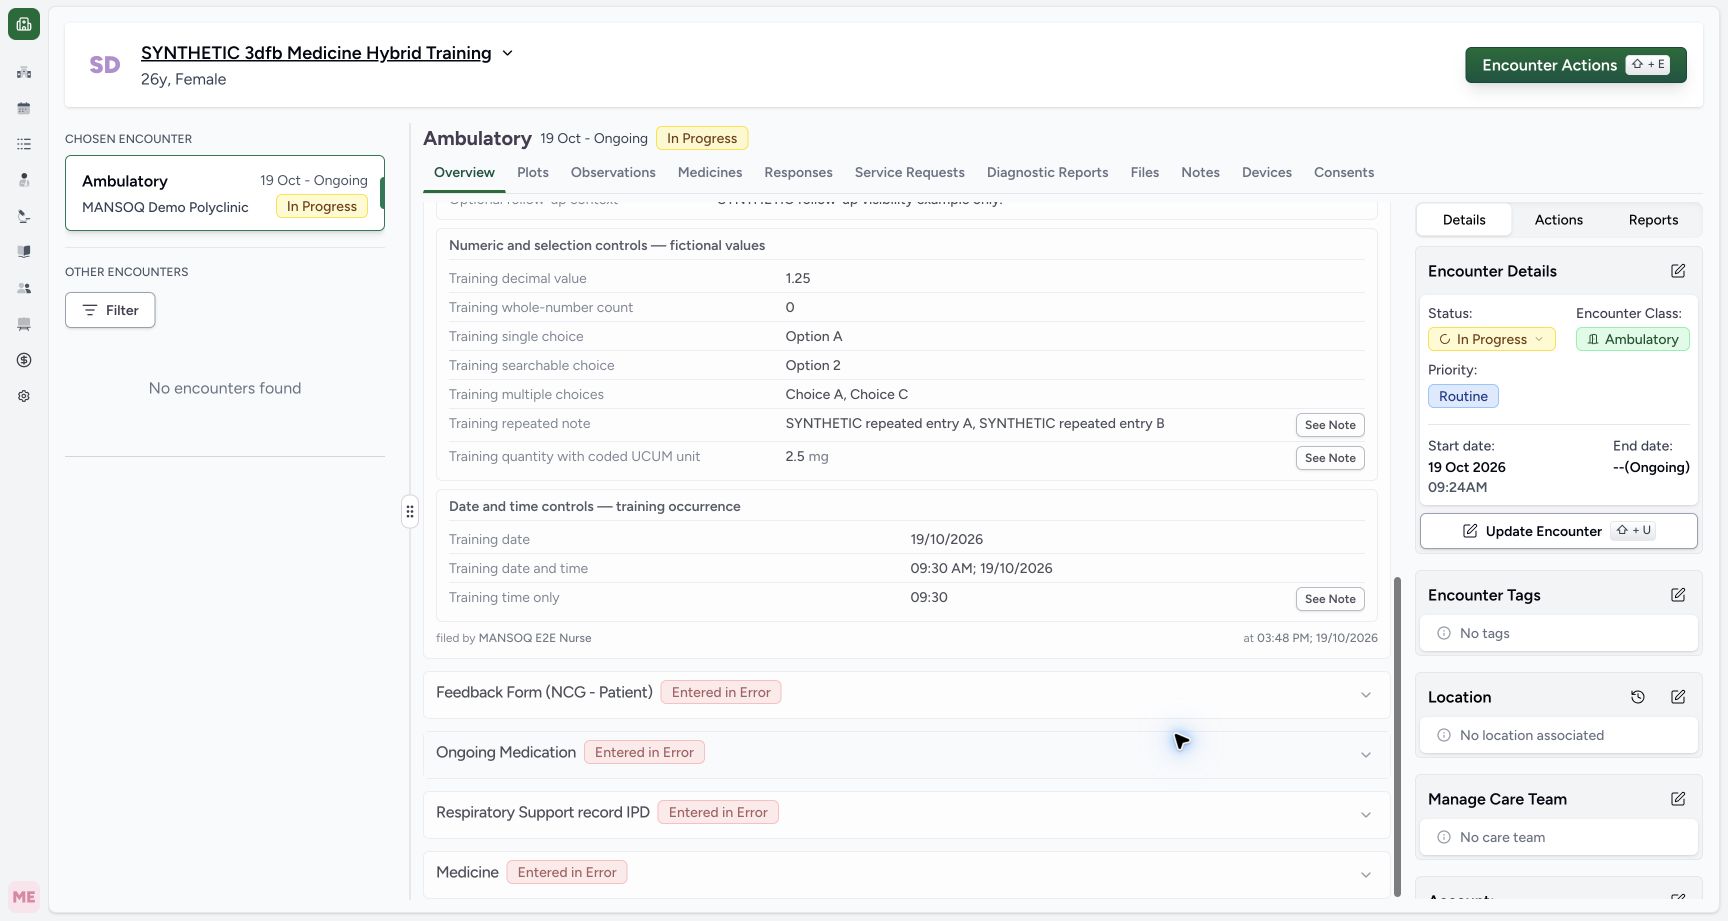Click the Encounter Actions button
The width and height of the screenshot is (1728, 921).
point(1576,65)
